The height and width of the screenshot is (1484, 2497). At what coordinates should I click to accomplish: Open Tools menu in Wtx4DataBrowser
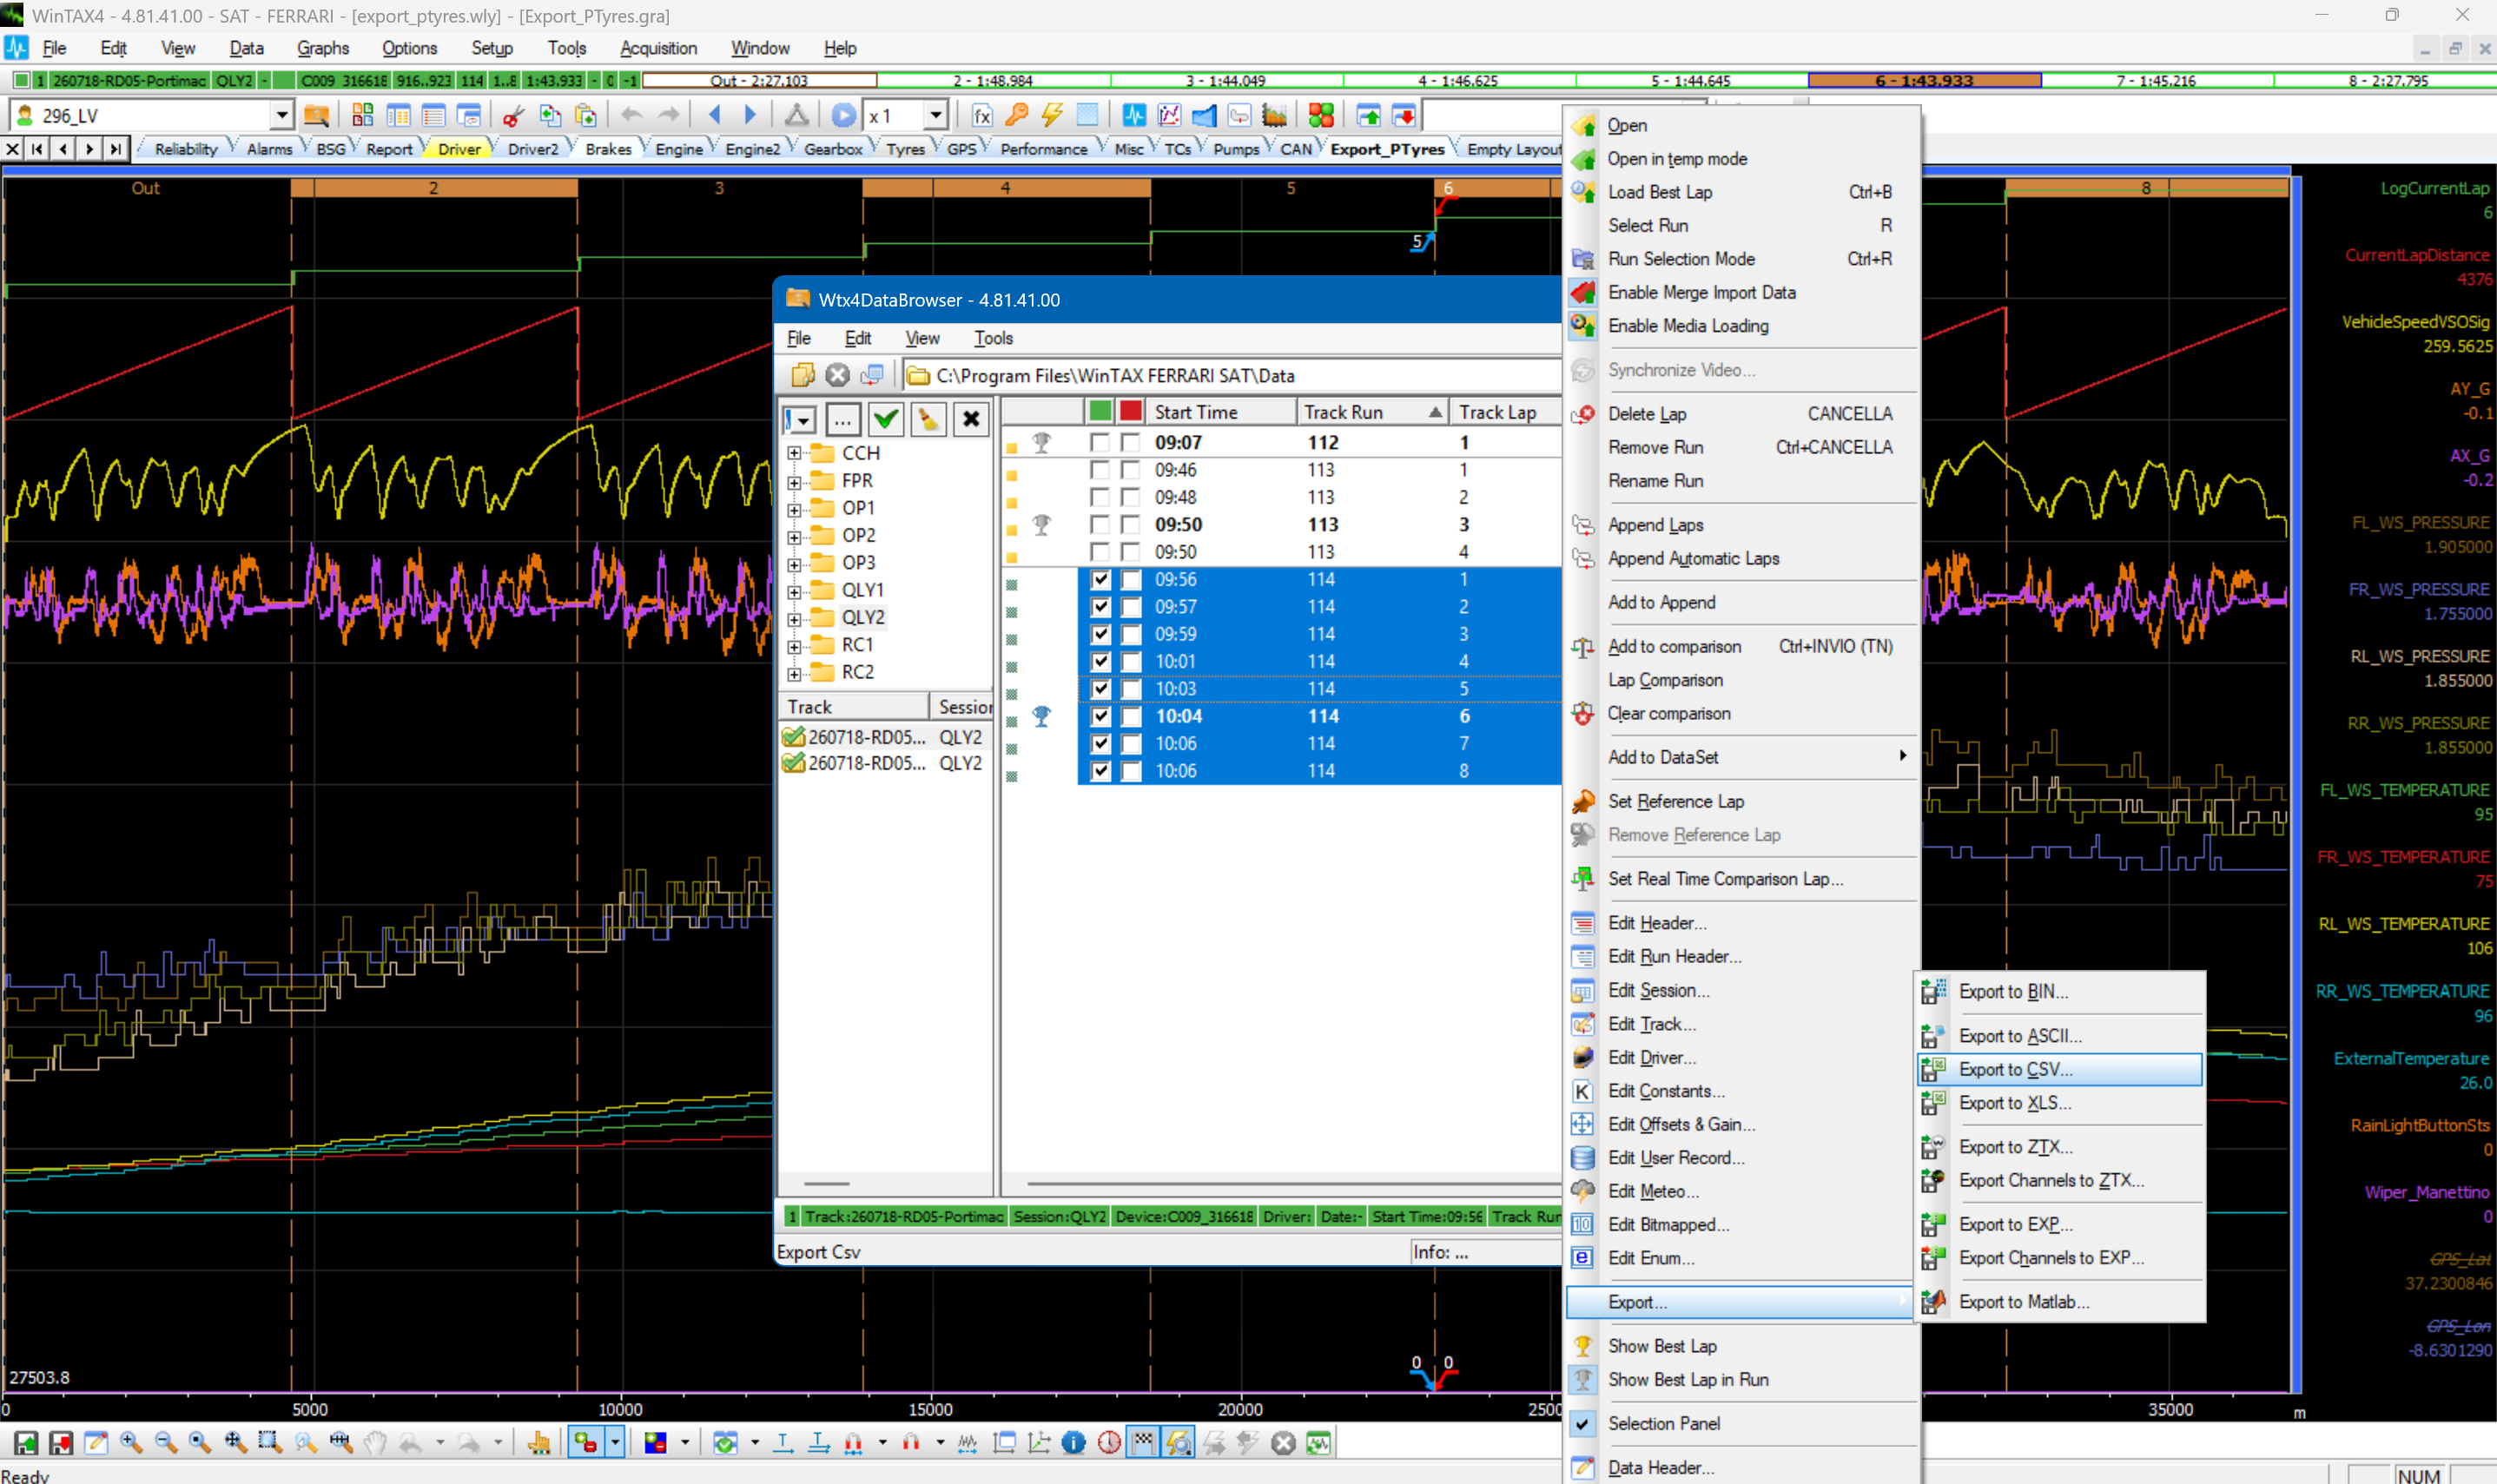point(993,338)
